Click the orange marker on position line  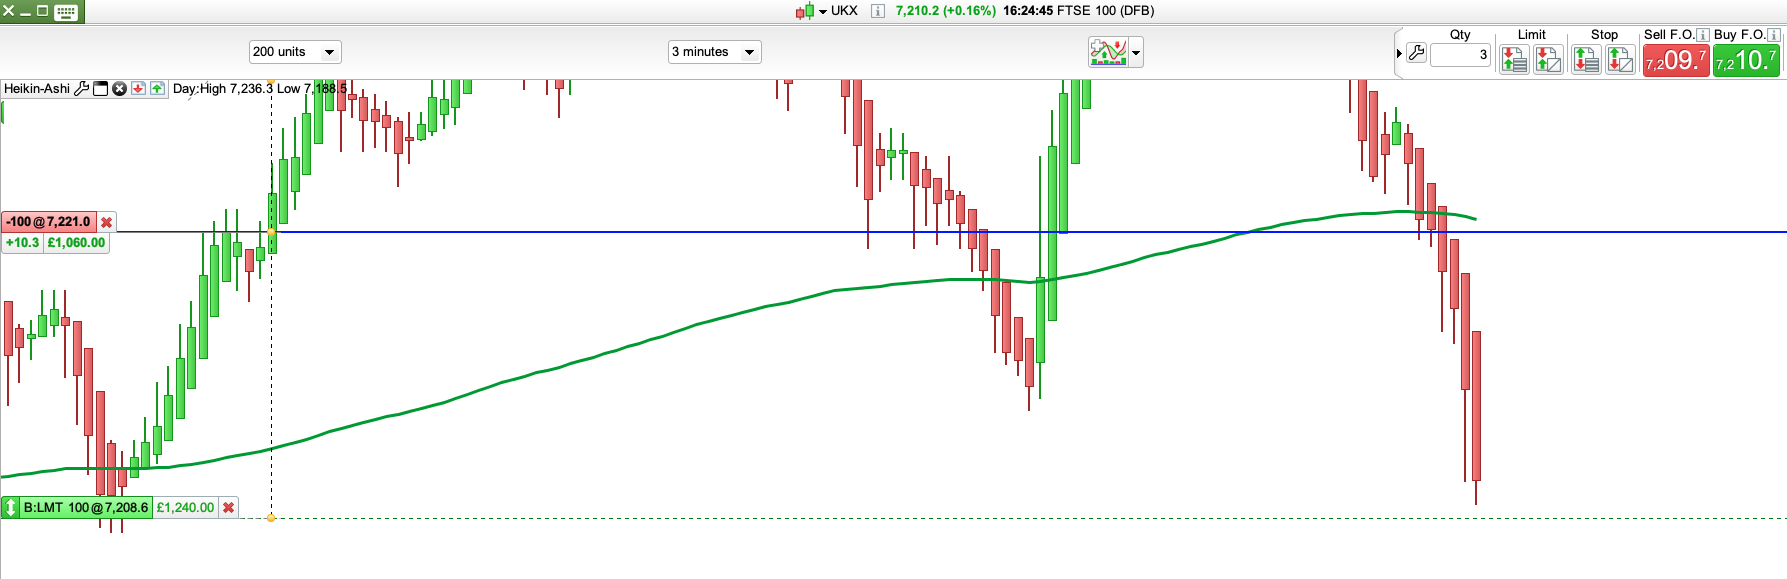[x=271, y=232]
